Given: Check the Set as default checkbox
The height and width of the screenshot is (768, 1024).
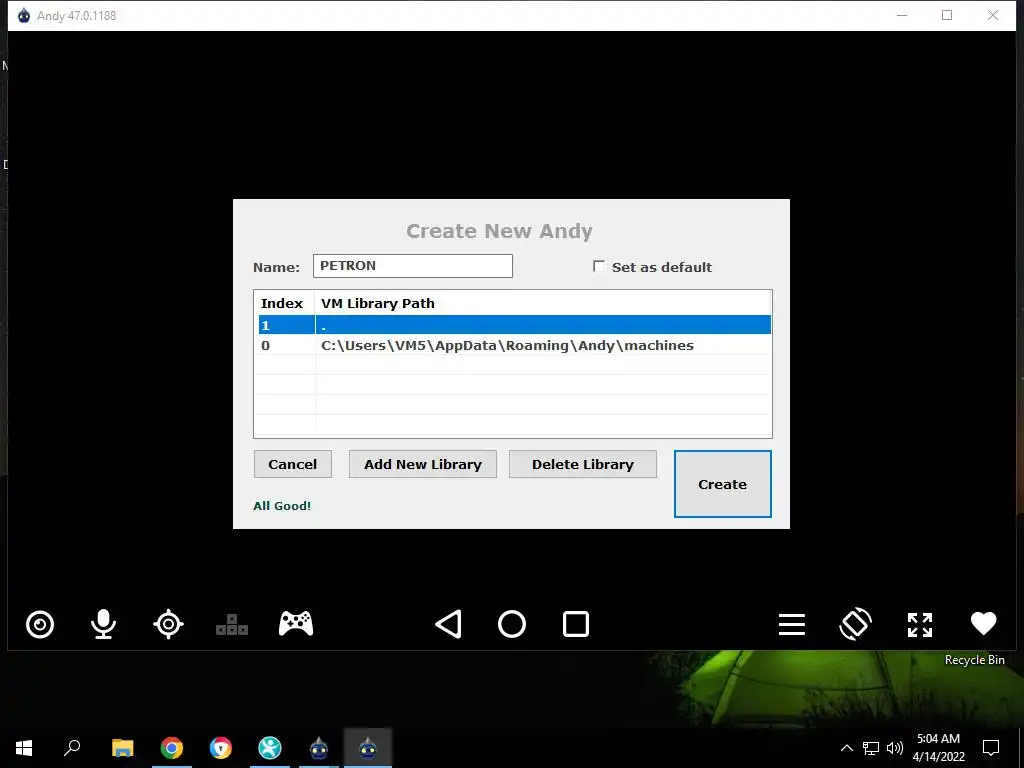Looking at the screenshot, I should pyautogui.click(x=599, y=266).
